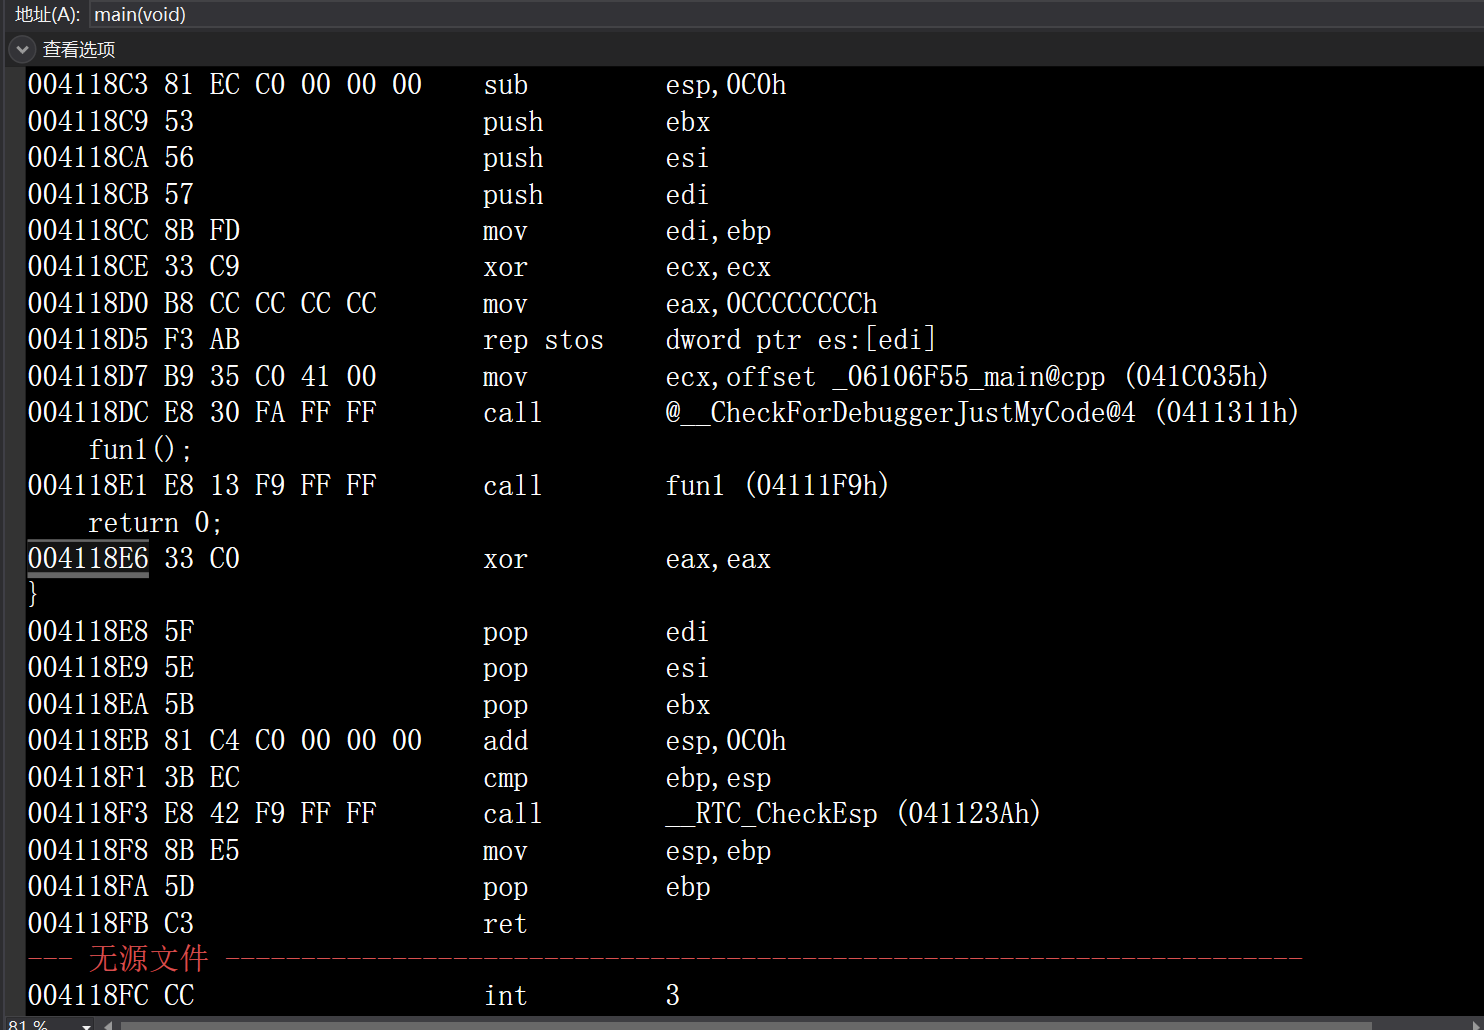Click the 地址(A): address label
The width and height of the screenshot is (1484, 1030).
click(47, 14)
